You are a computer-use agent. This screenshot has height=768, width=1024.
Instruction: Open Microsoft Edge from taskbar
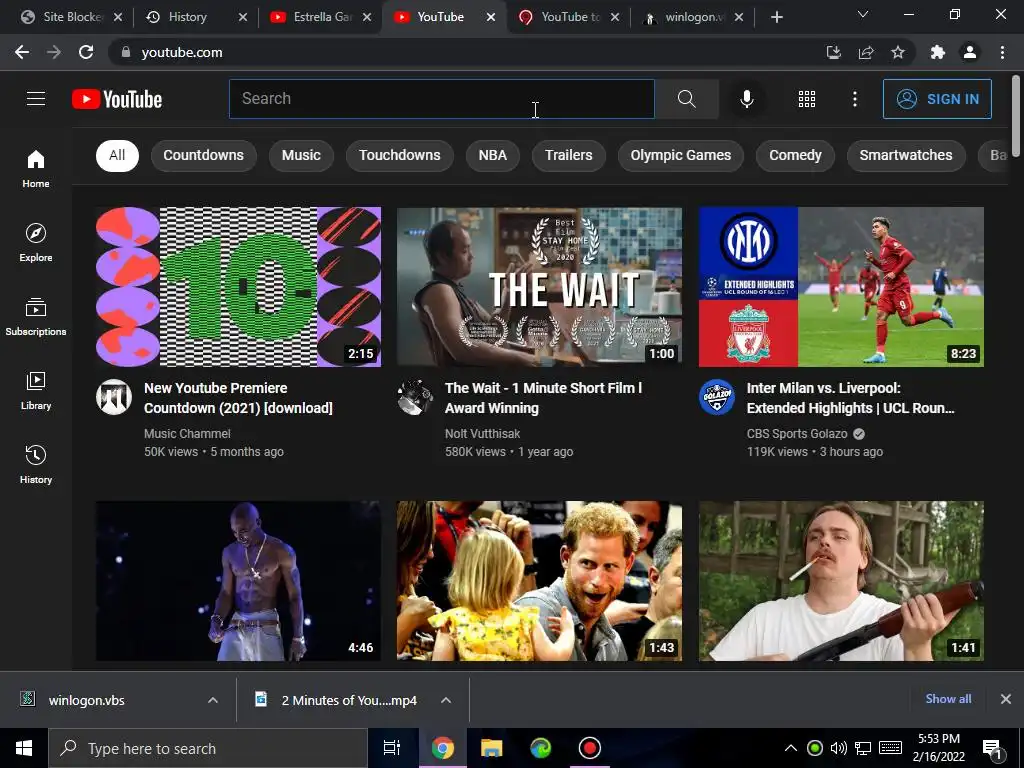pos(541,748)
